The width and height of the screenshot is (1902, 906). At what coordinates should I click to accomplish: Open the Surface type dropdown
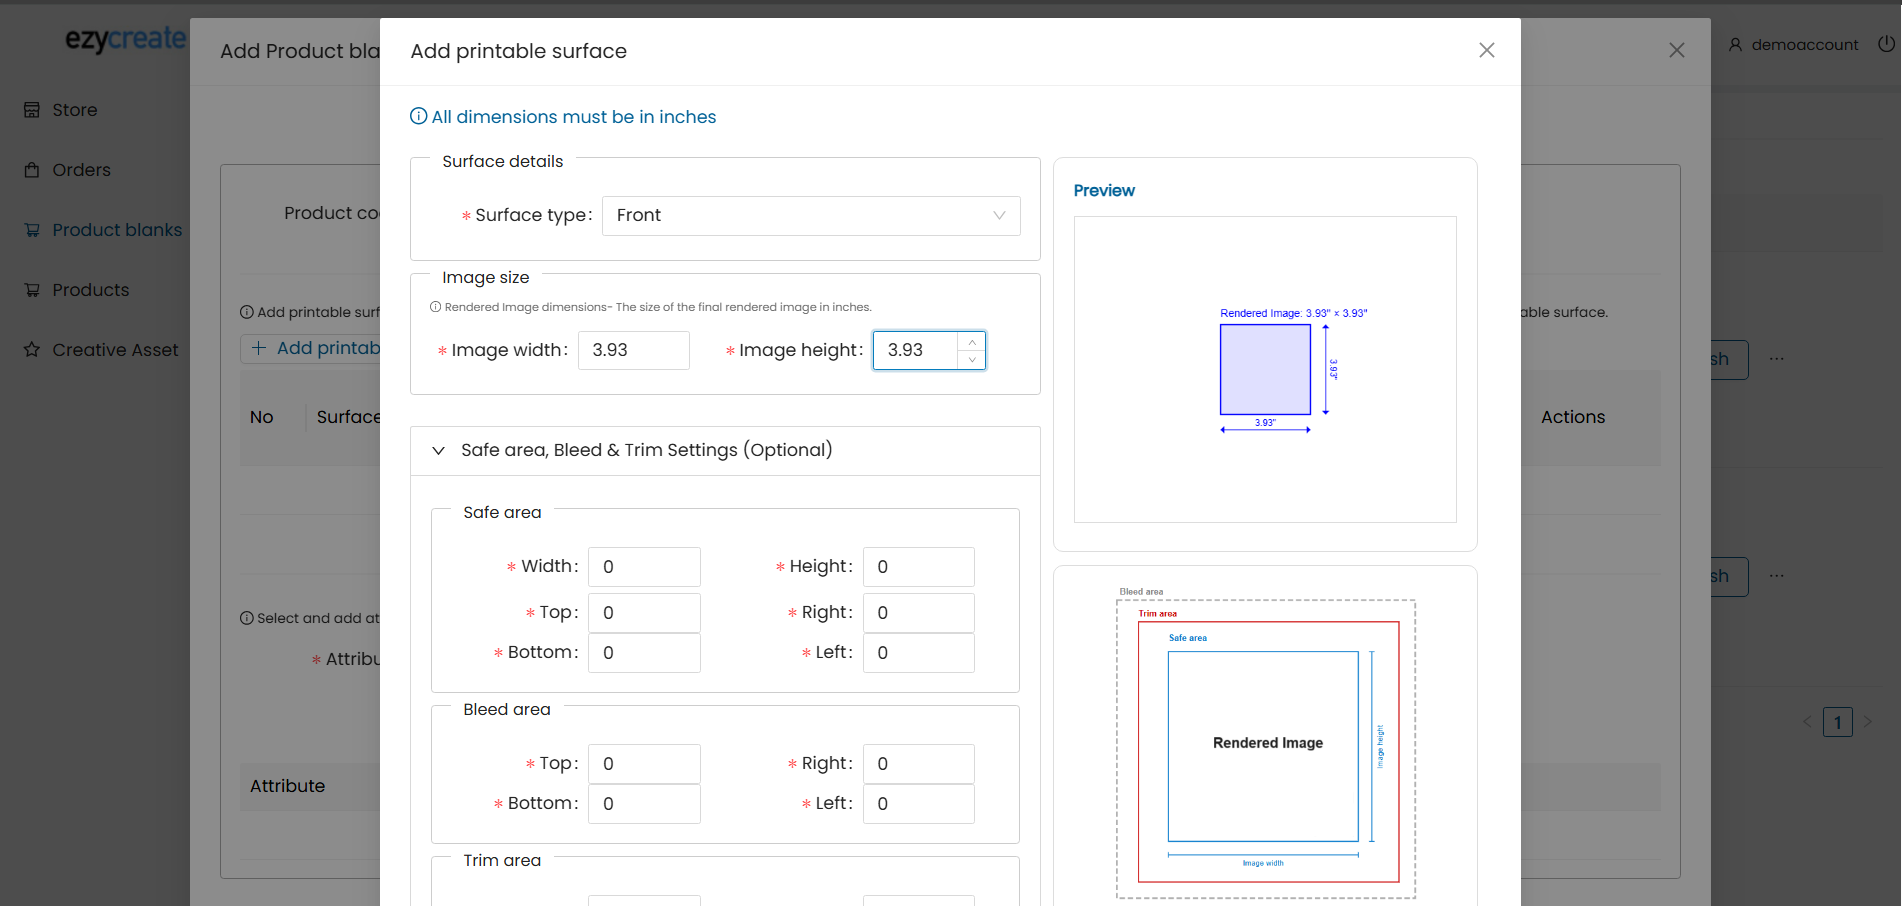(810, 216)
